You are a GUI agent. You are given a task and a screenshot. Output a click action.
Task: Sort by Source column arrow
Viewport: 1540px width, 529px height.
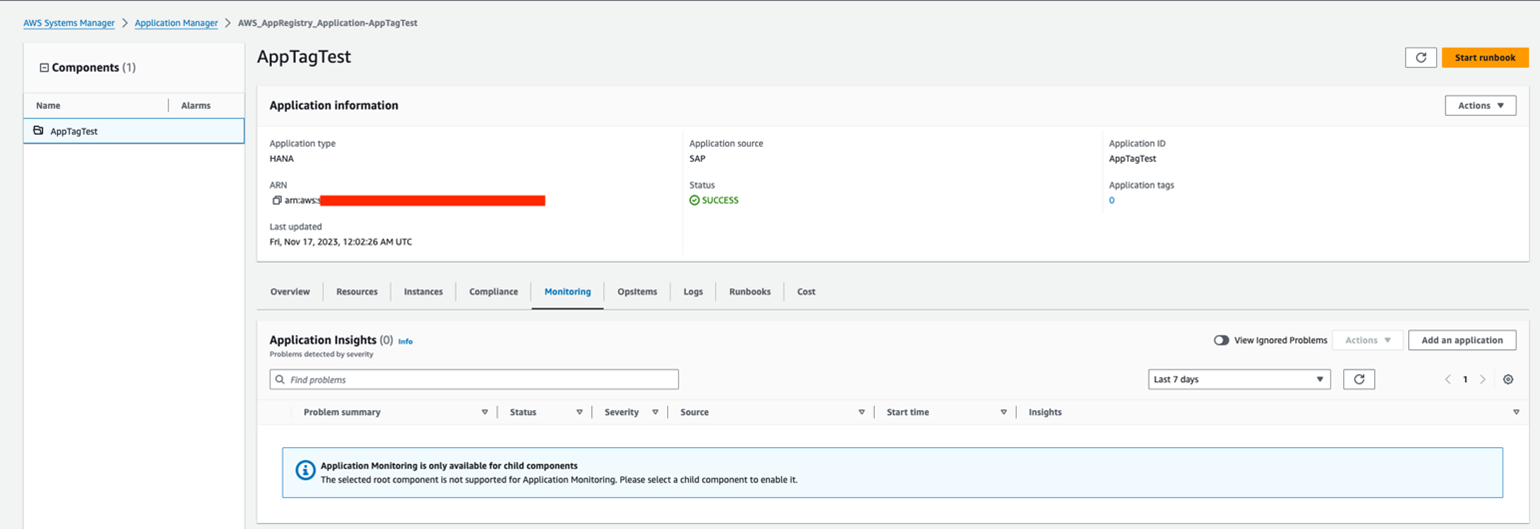point(861,412)
